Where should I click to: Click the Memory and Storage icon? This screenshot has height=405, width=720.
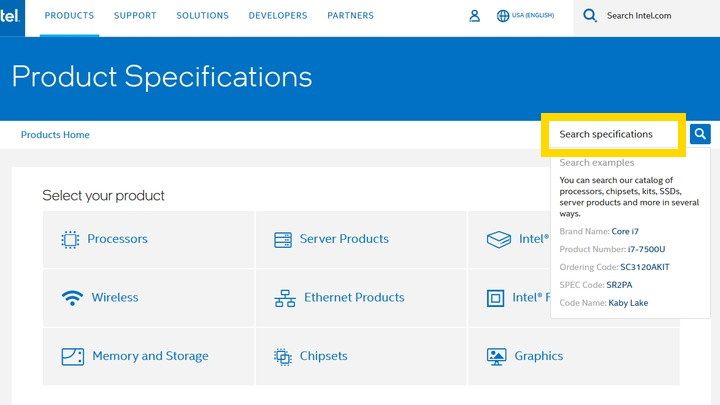click(72, 356)
